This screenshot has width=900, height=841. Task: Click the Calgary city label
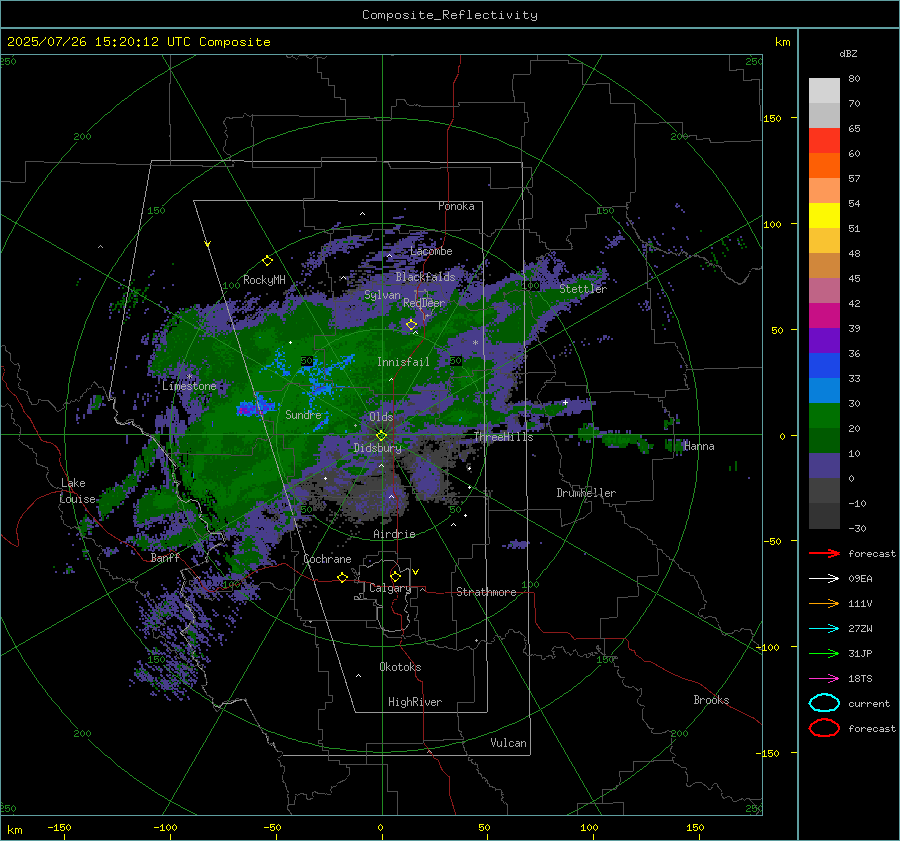pos(390,588)
